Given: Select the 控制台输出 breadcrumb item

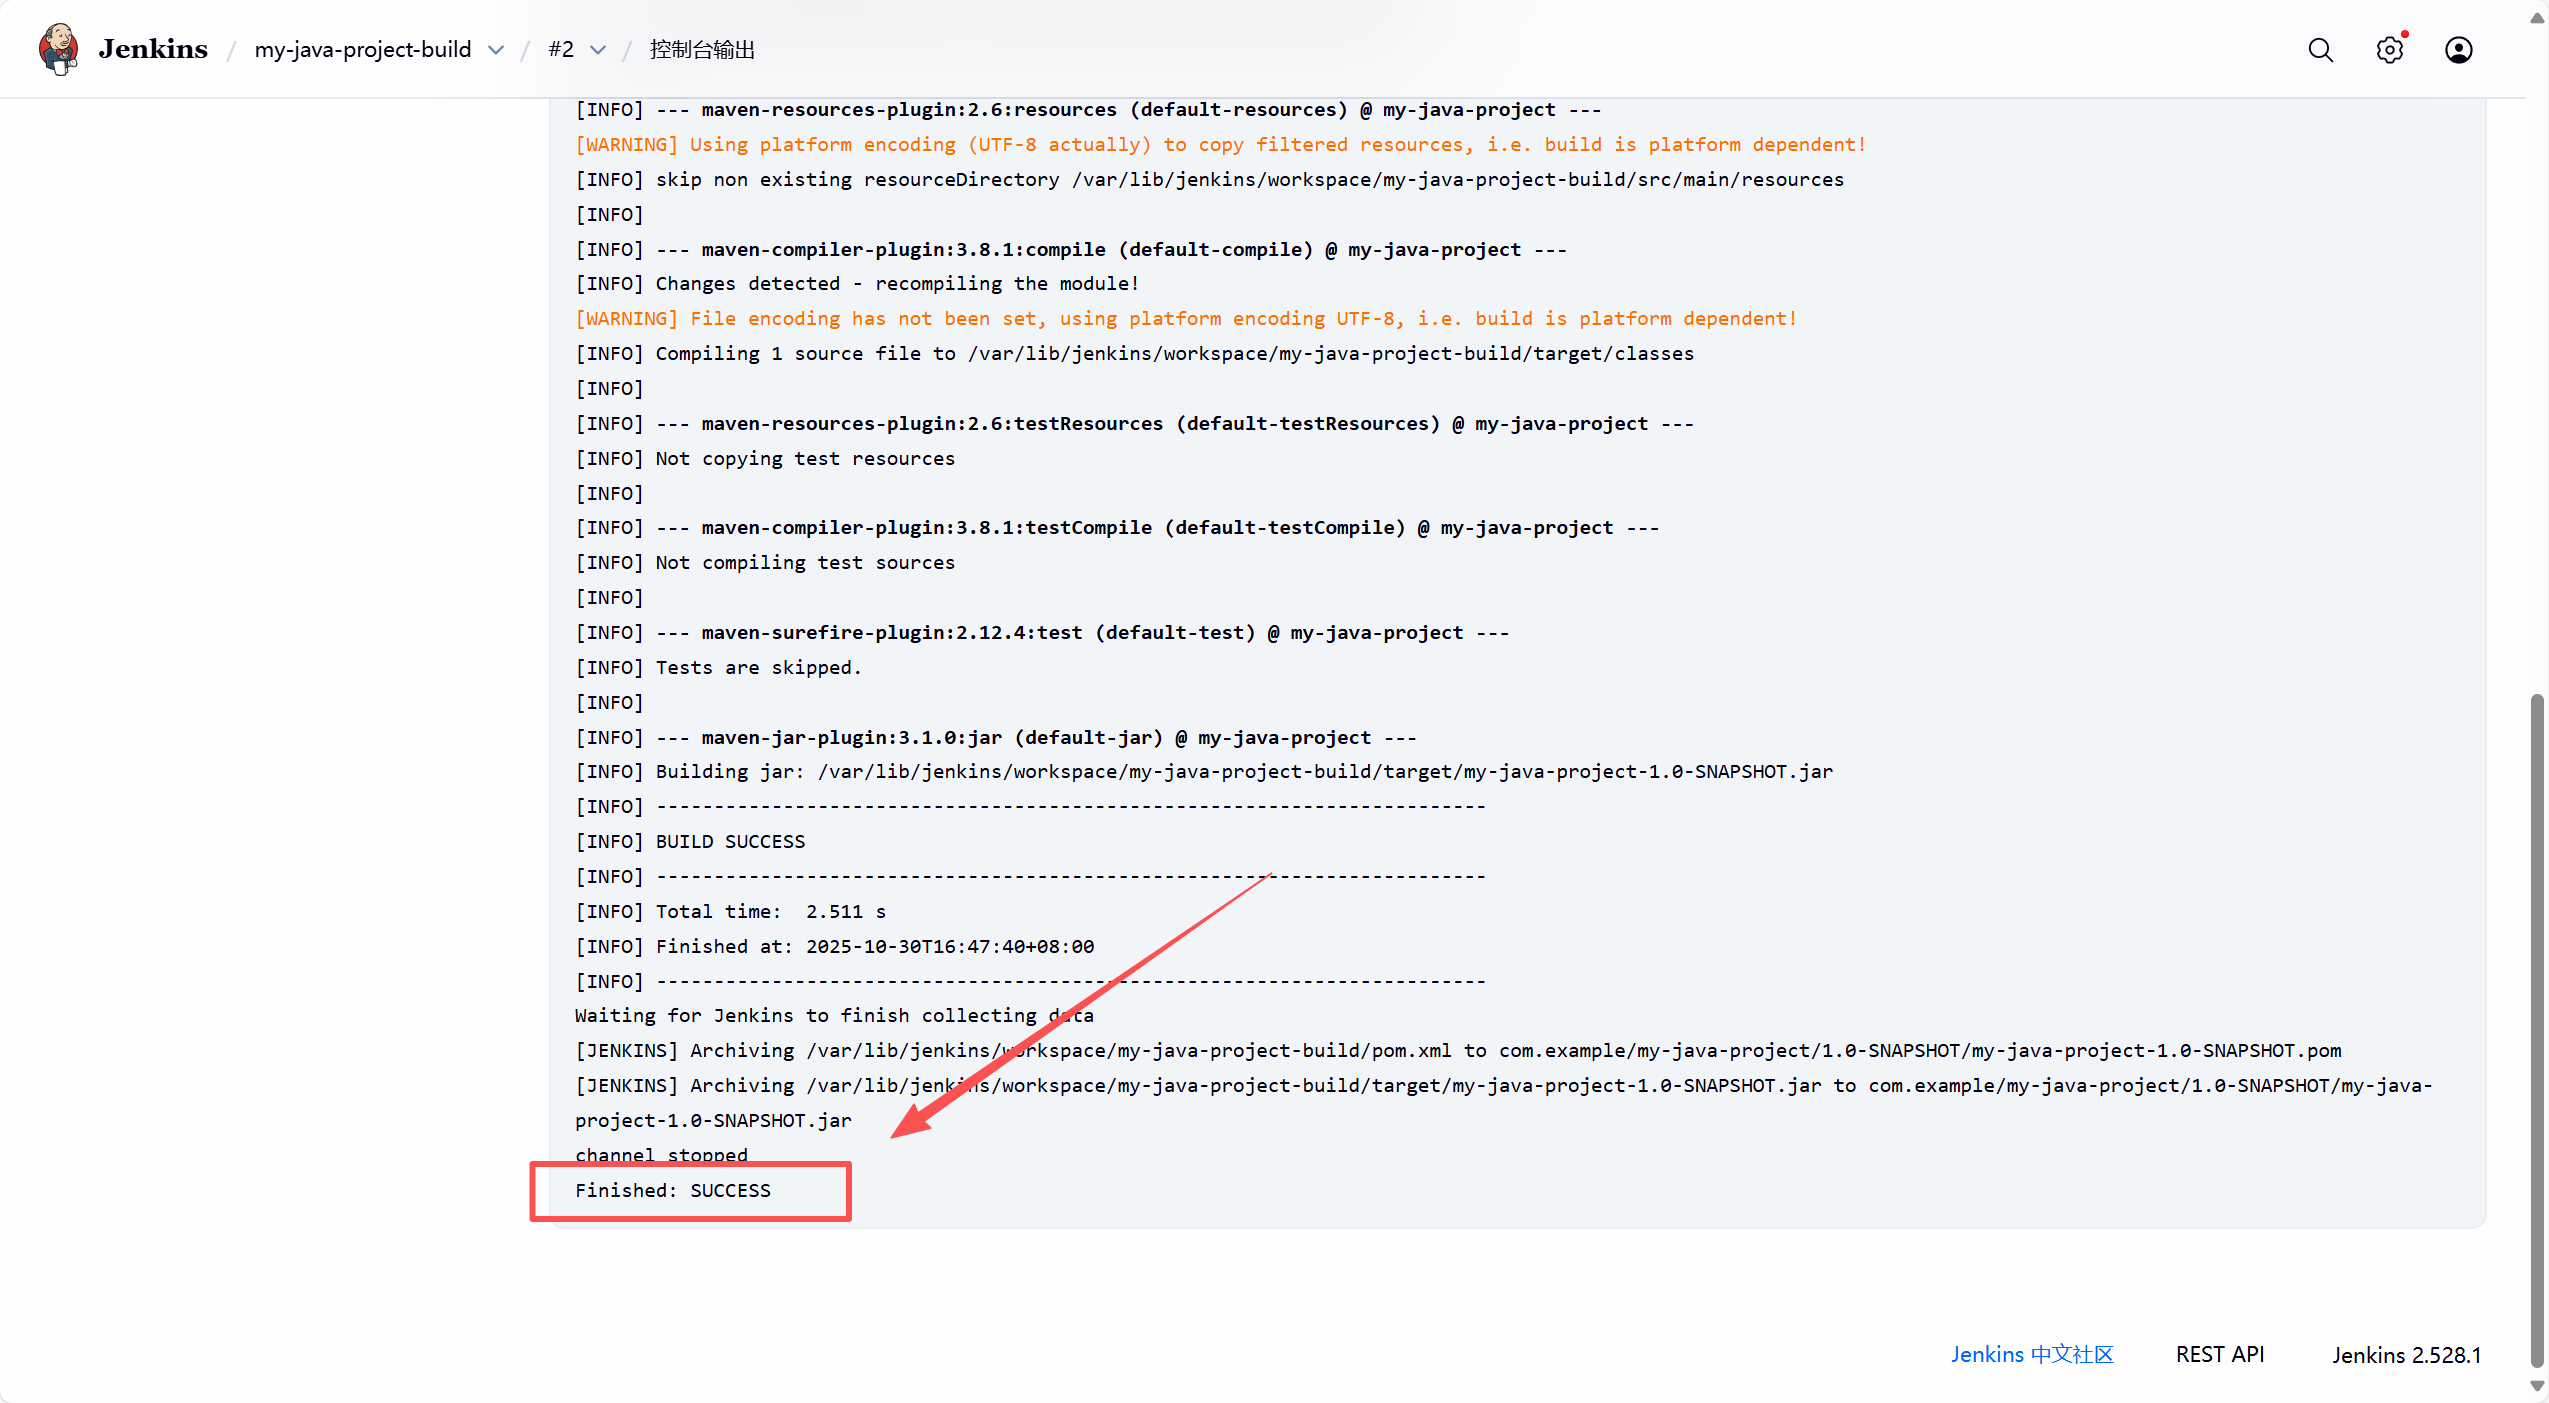Looking at the screenshot, I should [702, 50].
